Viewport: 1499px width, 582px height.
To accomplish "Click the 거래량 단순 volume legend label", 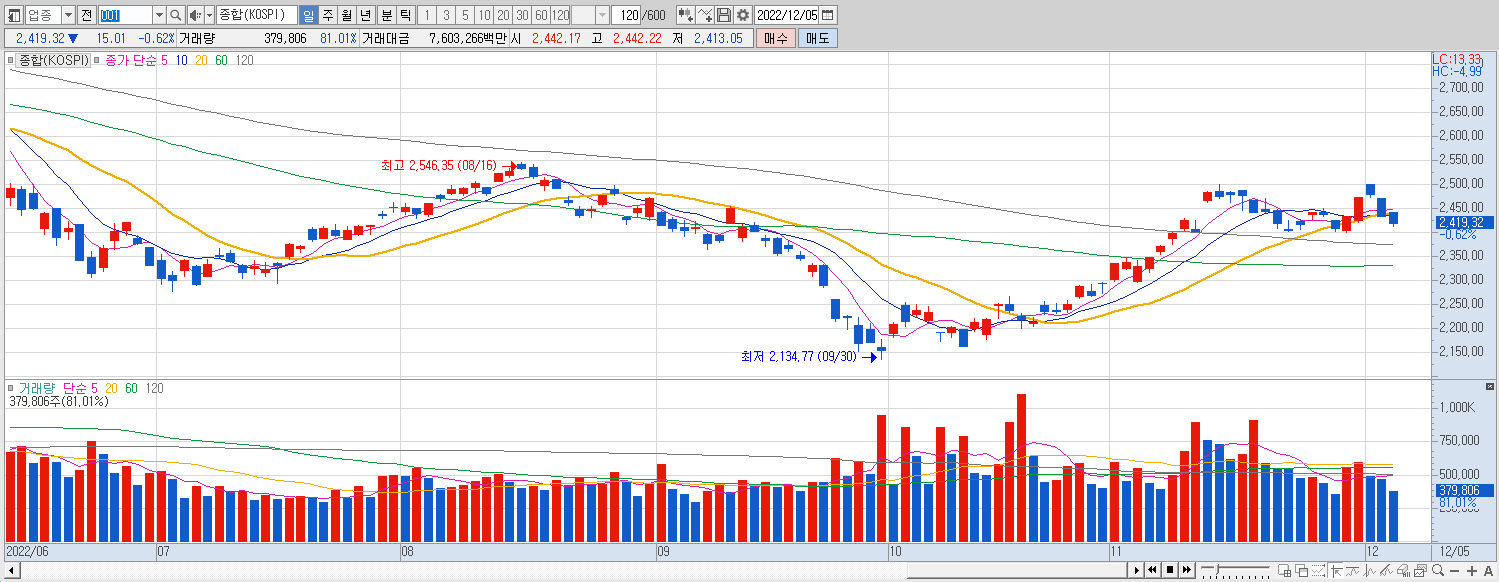I will point(52,388).
